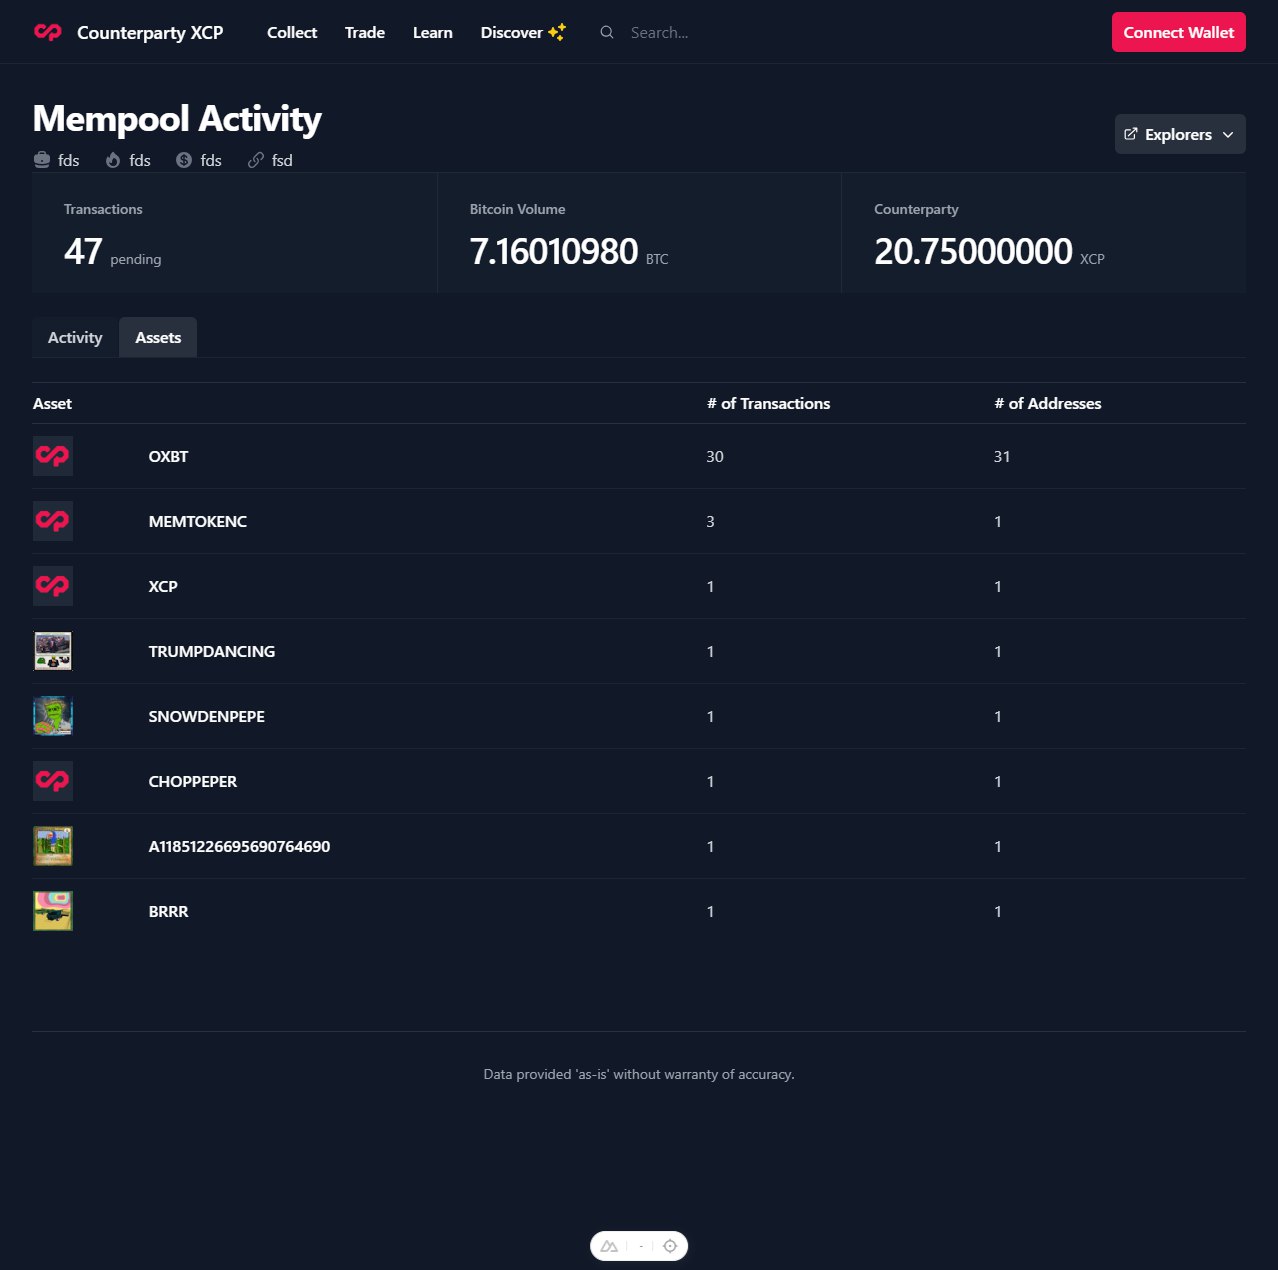Click the chain link icon beside fsd
The image size is (1278, 1270).
(x=256, y=160)
